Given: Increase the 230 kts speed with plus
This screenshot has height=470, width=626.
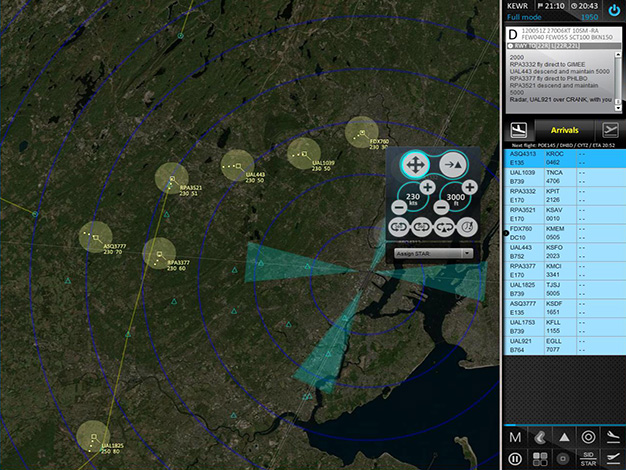Looking at the screenshot, I should coord(428,187).
